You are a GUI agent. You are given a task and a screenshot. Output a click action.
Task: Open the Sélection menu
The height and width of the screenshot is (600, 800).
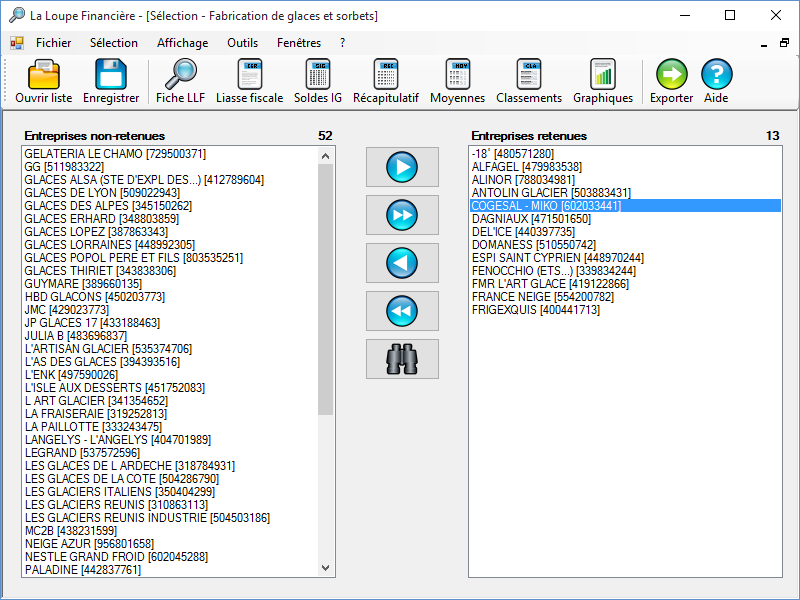click(x=114, y=43)
